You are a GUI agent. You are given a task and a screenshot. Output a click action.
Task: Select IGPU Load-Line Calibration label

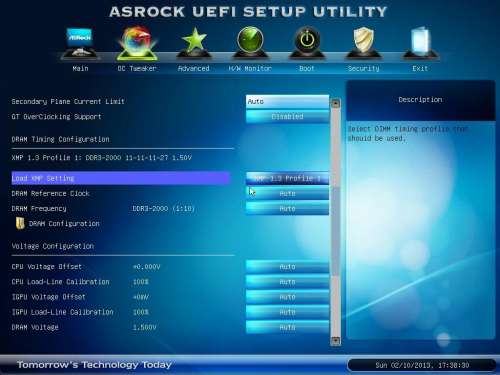[x=62, y=312]
